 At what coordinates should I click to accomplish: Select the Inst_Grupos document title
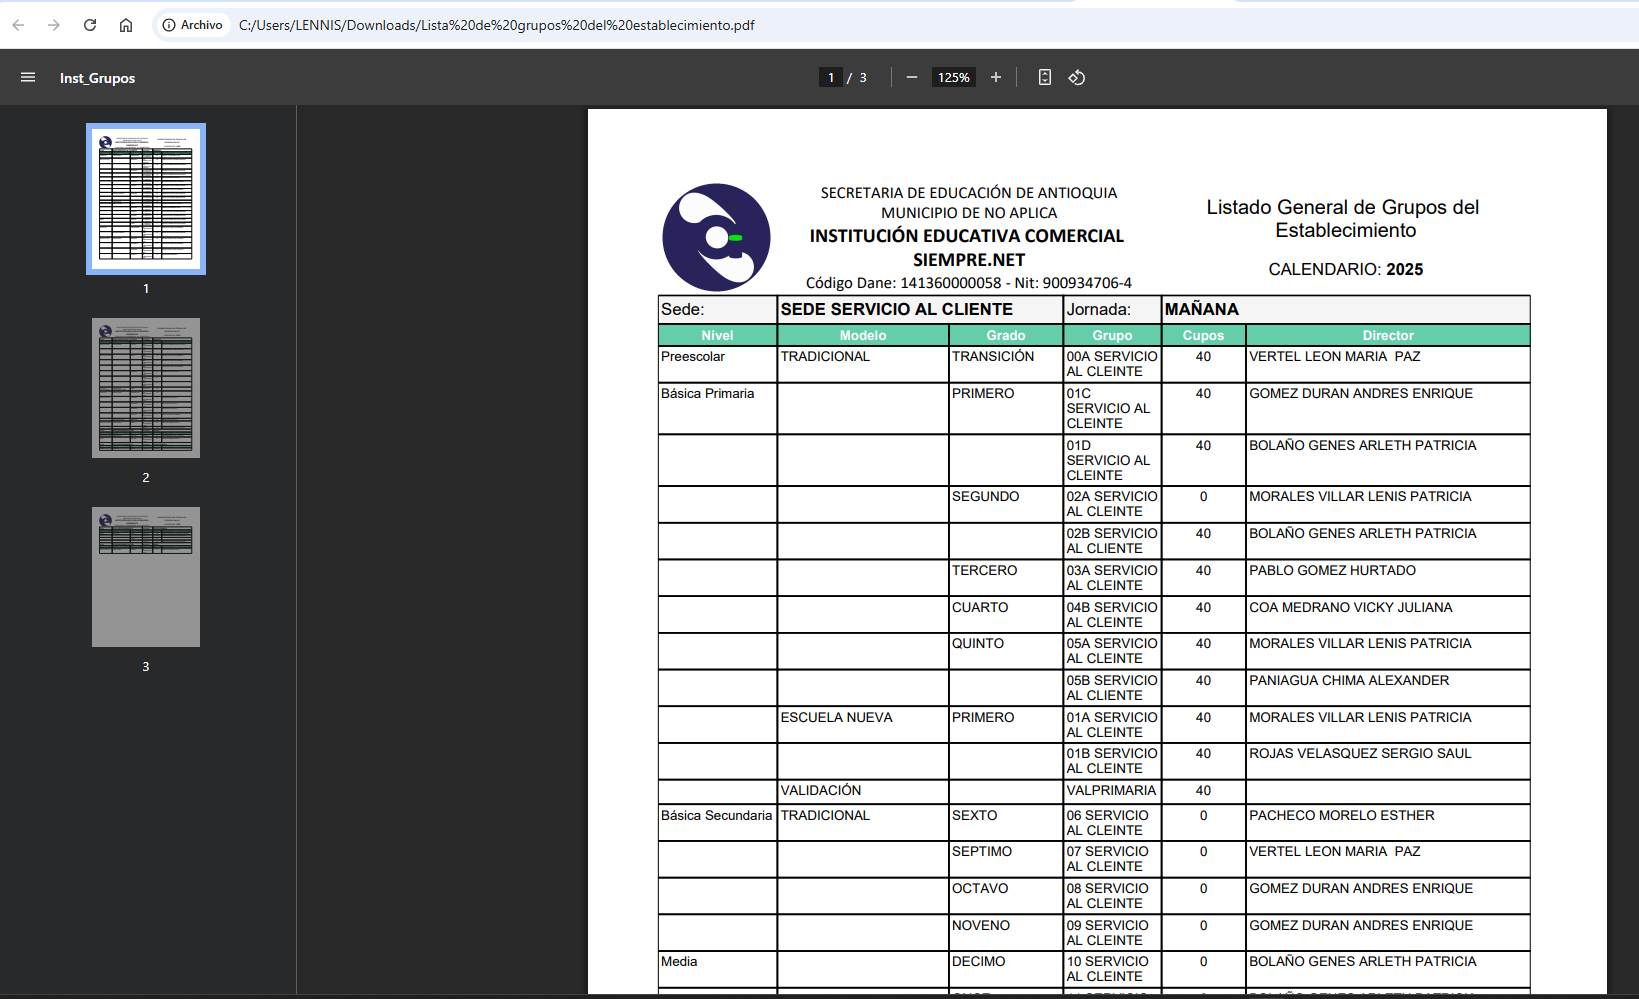coord(97,78)
